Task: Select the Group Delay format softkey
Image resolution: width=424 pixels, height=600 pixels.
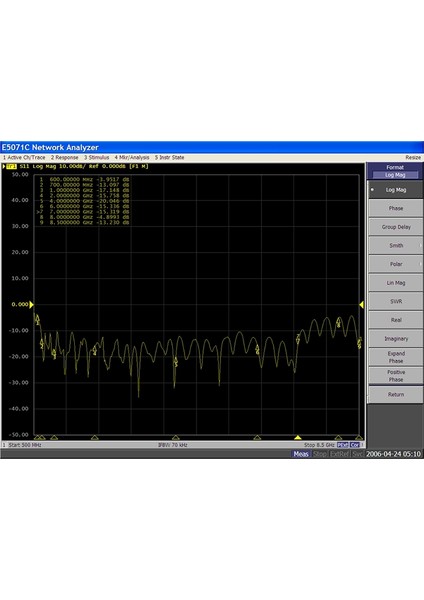Action: (396, 227)
